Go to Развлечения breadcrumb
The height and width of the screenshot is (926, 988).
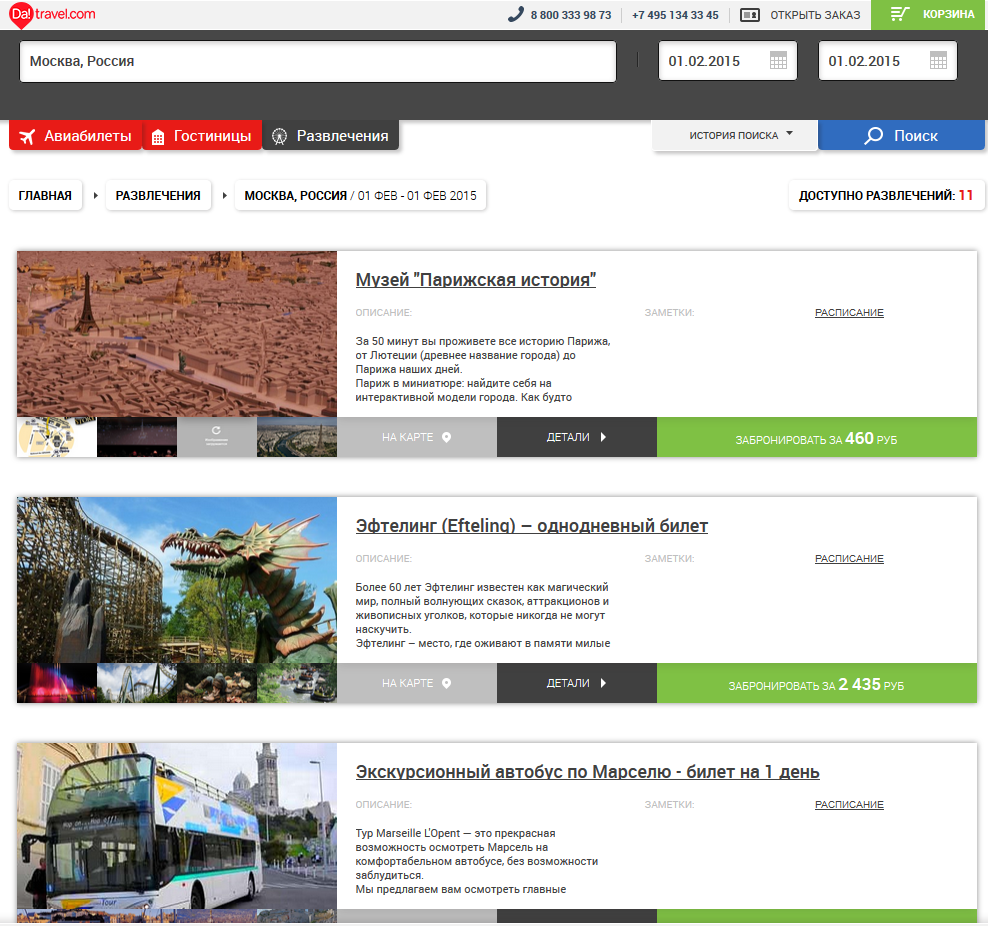click(x=158, y=196)
